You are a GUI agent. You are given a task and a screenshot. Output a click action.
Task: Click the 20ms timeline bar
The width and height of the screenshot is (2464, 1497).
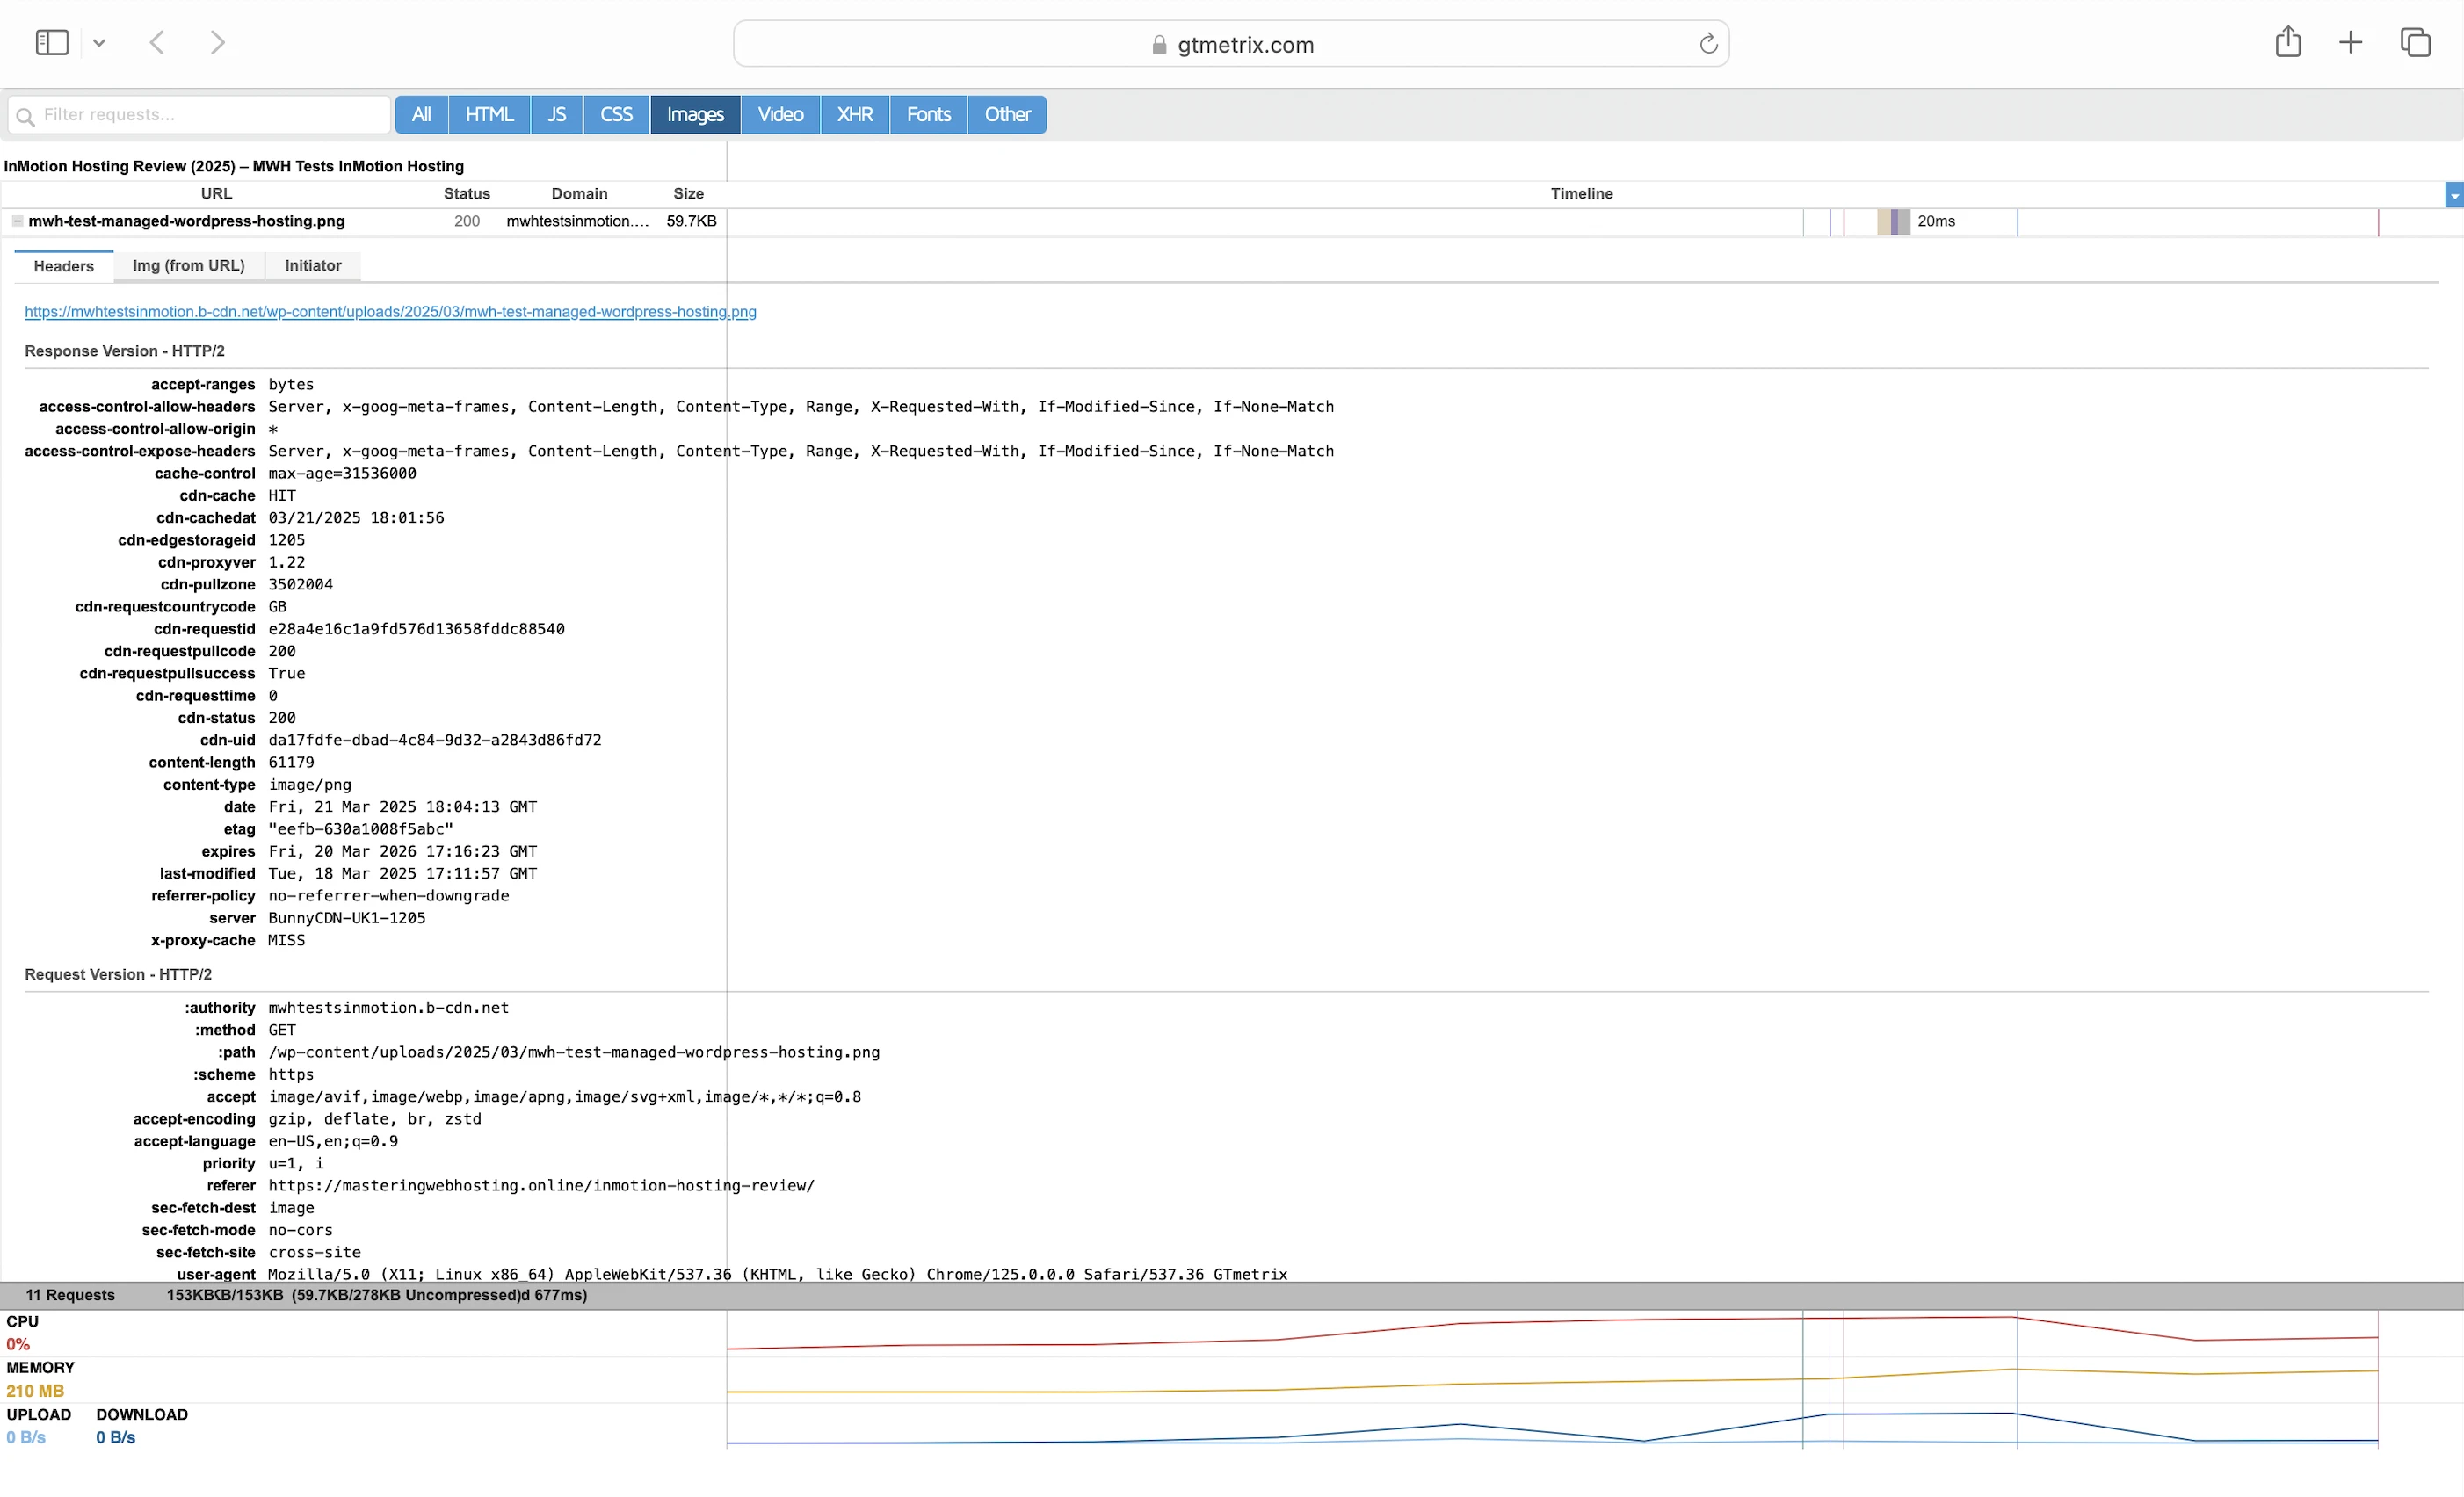(x=1893, y=222)
